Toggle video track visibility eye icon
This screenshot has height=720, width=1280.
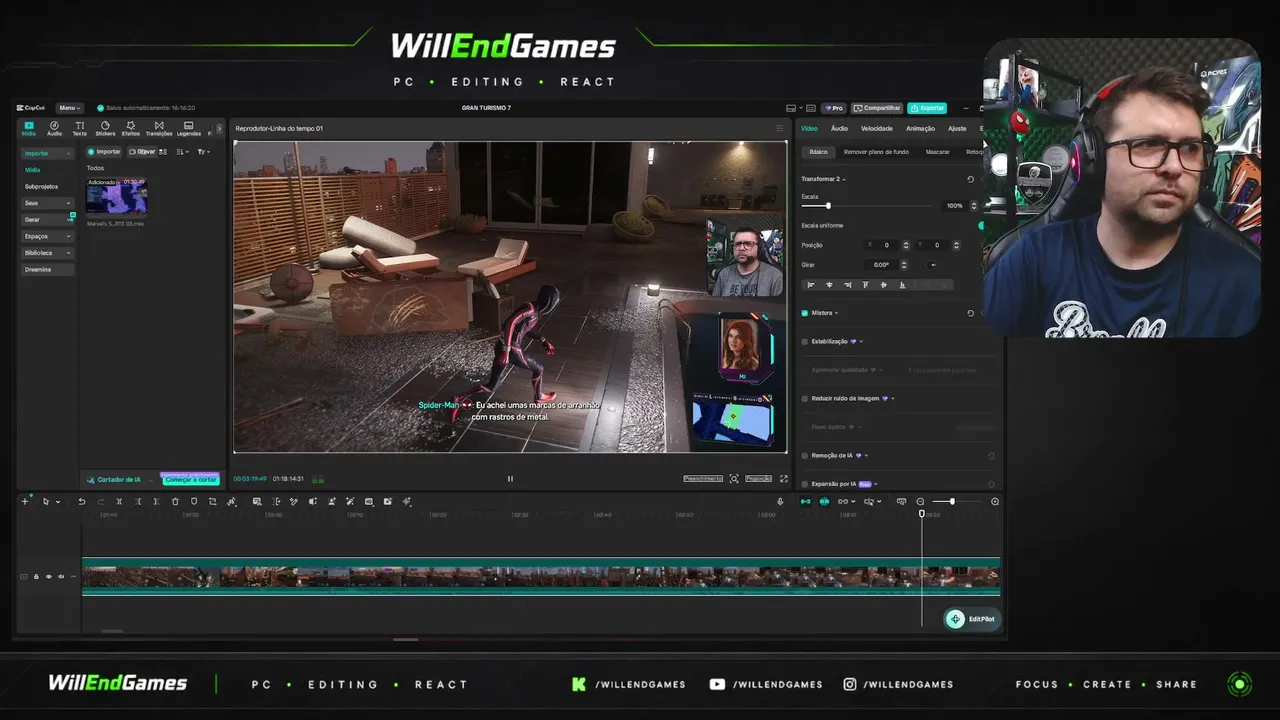pos(48,577)
